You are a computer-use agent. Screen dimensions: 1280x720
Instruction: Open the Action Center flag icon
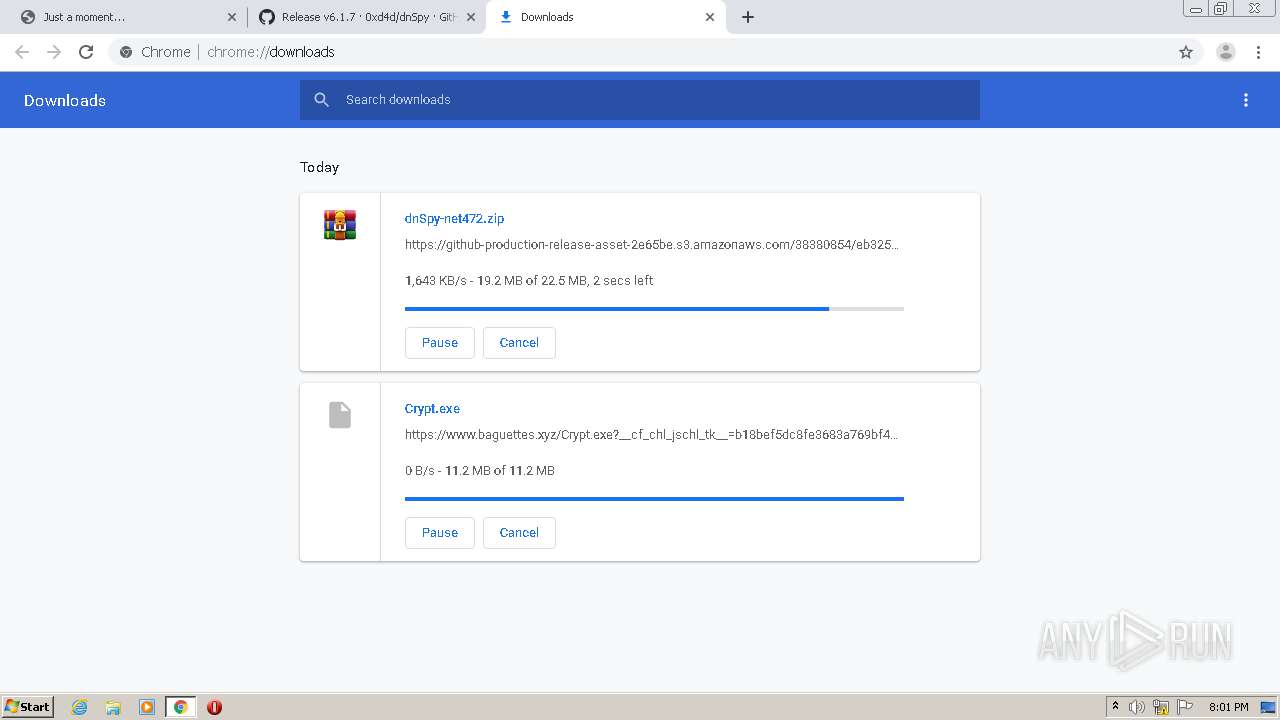(1185, 707)
